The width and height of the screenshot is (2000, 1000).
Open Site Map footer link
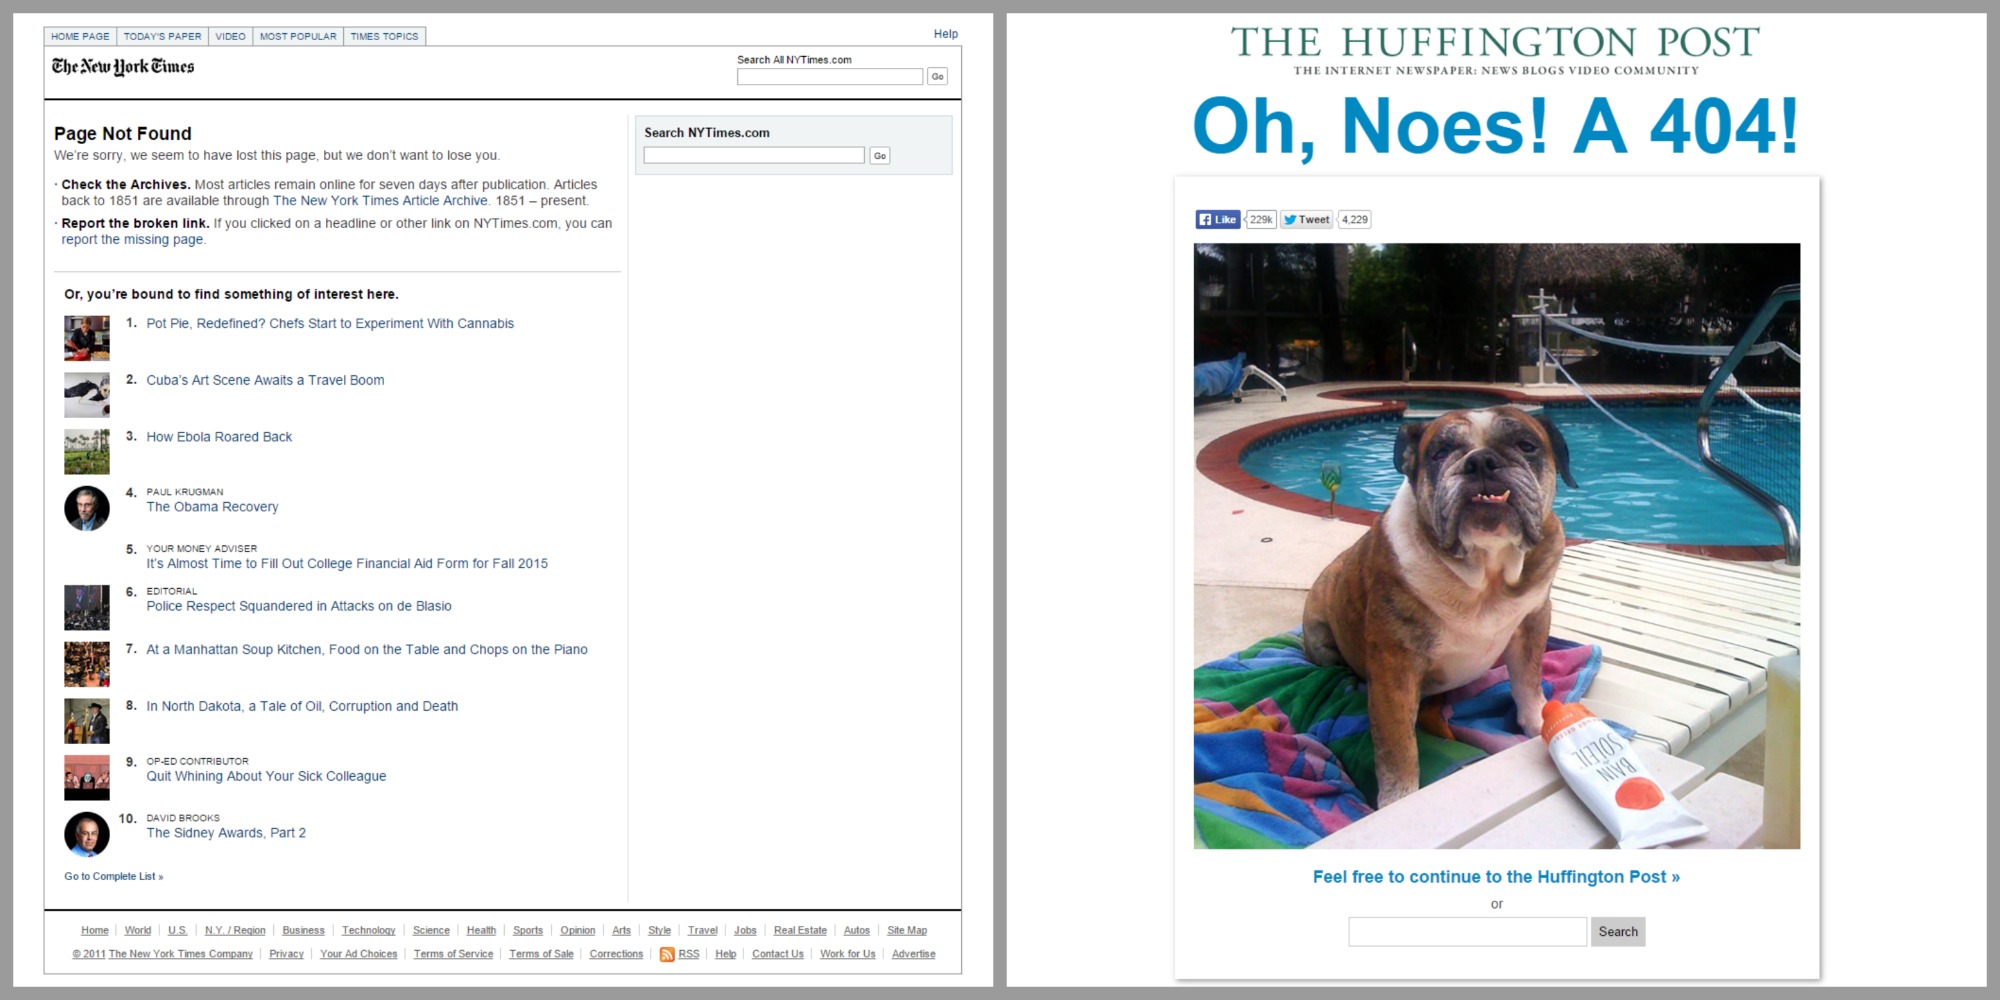(x=907, y=931)
